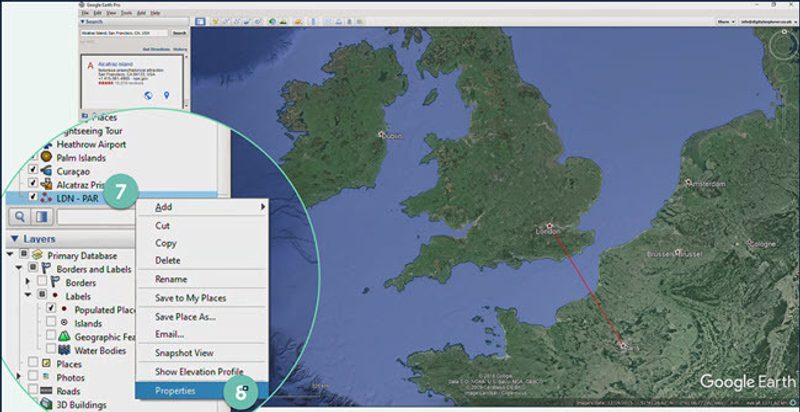
Task: Open the Tools menu in the menu bar
Action: pos(127,12)
